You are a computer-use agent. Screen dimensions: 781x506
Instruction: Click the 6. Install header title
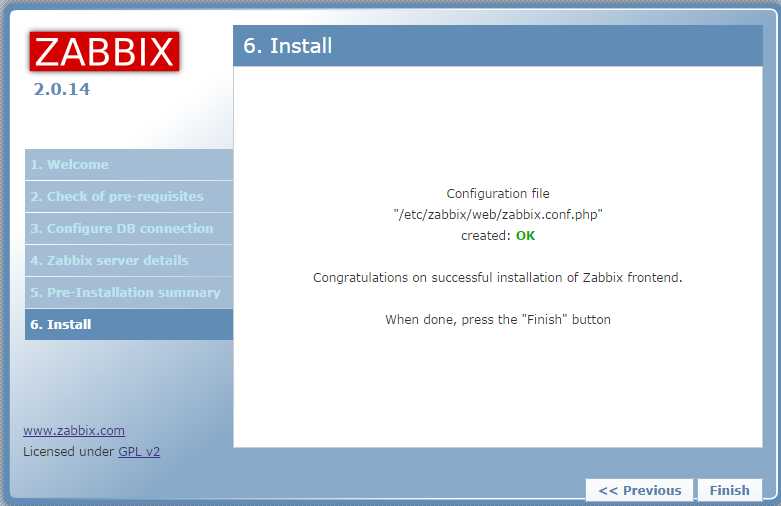pyautogui.click(x=287, y=46)
